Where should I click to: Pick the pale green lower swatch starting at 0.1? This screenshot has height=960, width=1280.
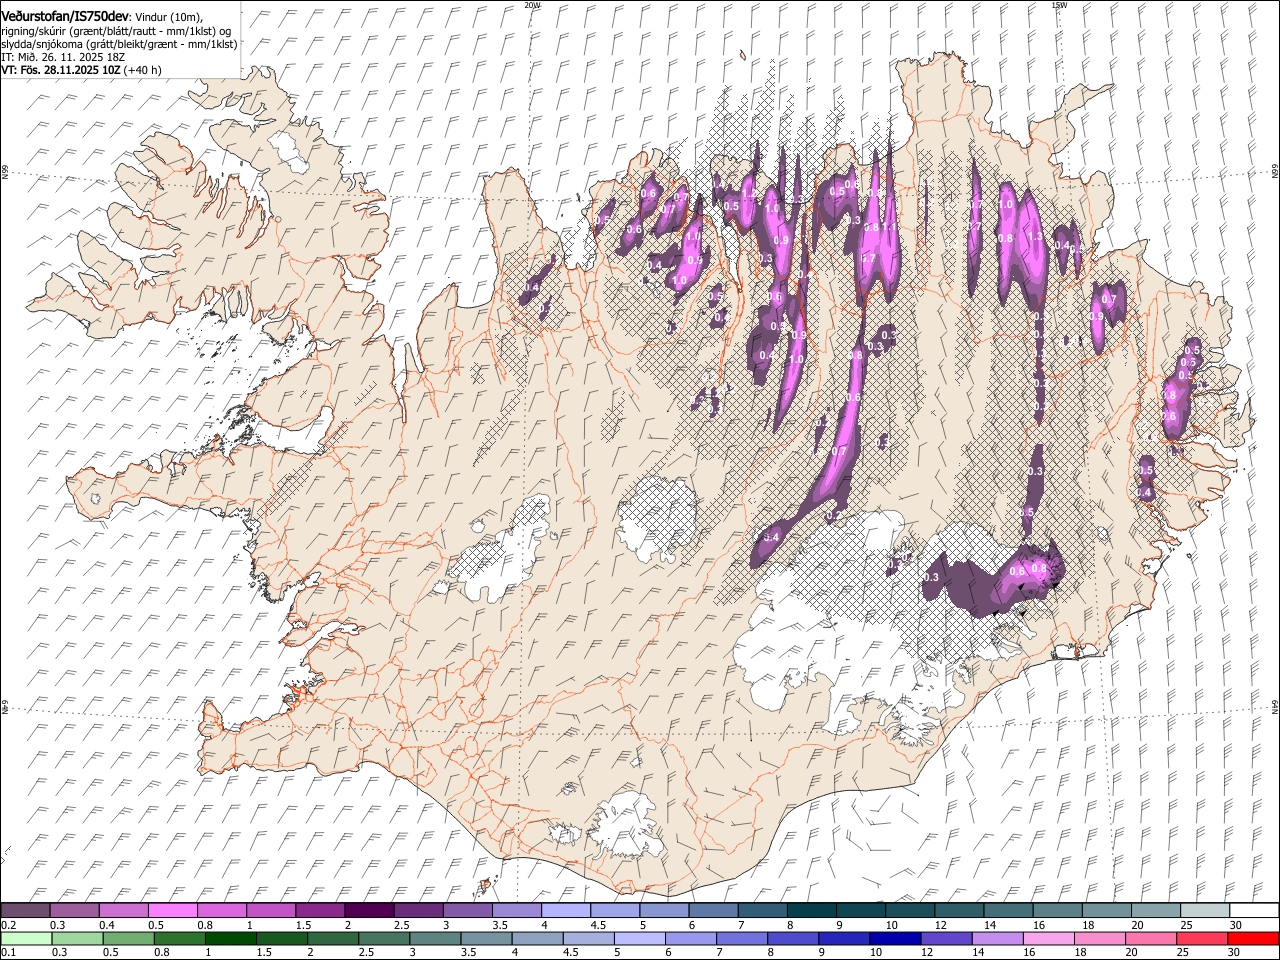(x=25, y=938)
